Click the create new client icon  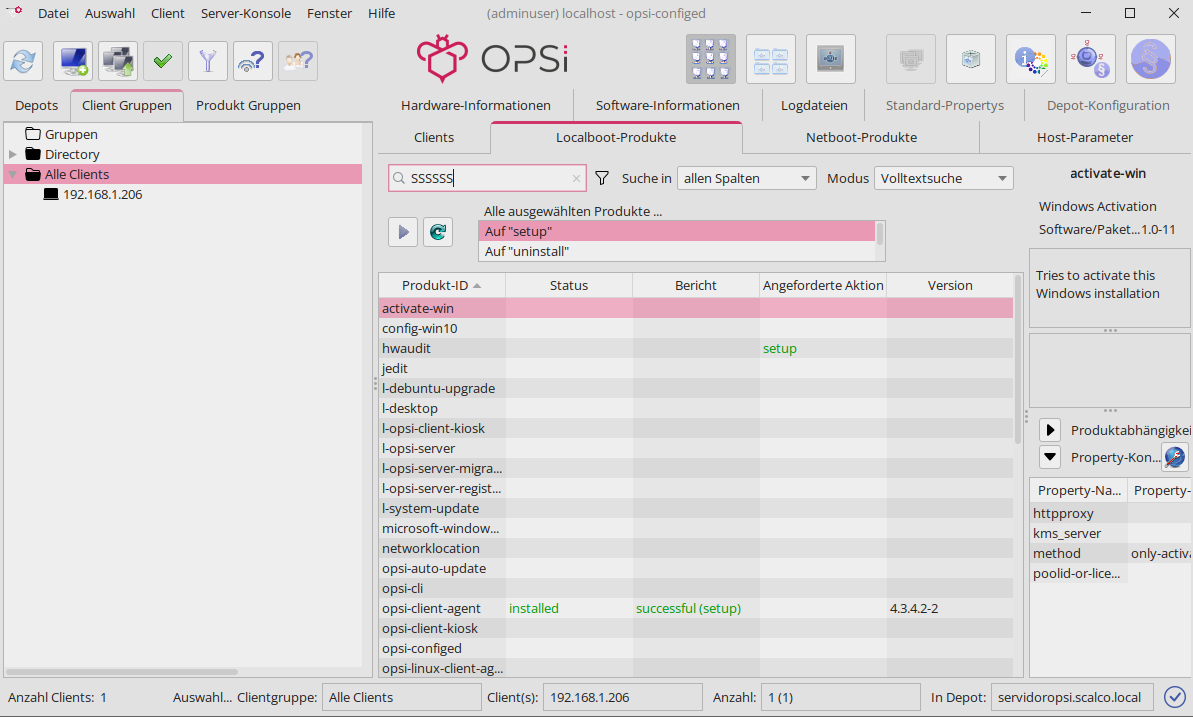pos(73,61)
